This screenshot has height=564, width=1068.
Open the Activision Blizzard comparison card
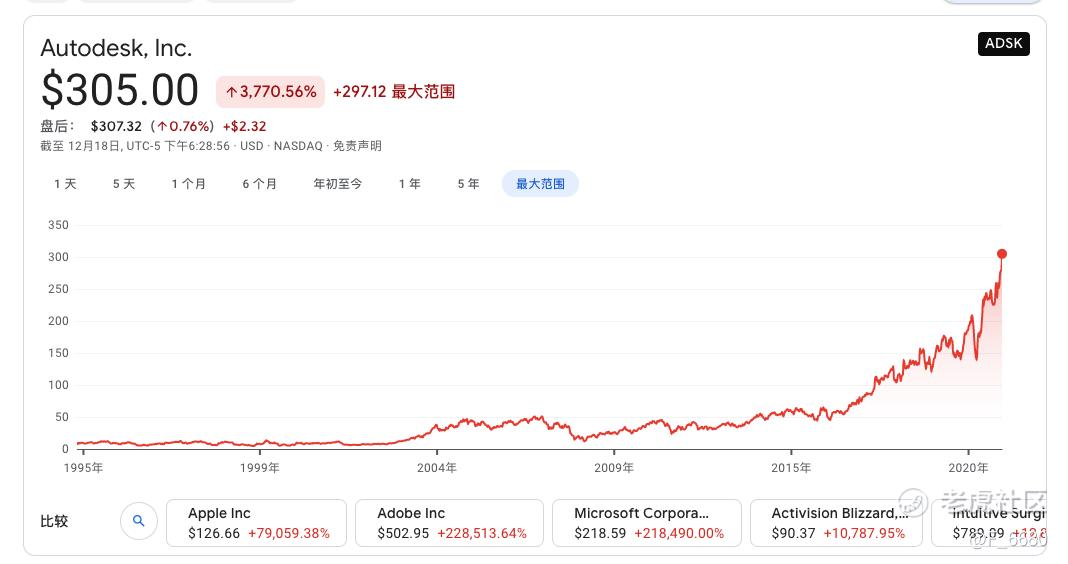pos(836,522)
